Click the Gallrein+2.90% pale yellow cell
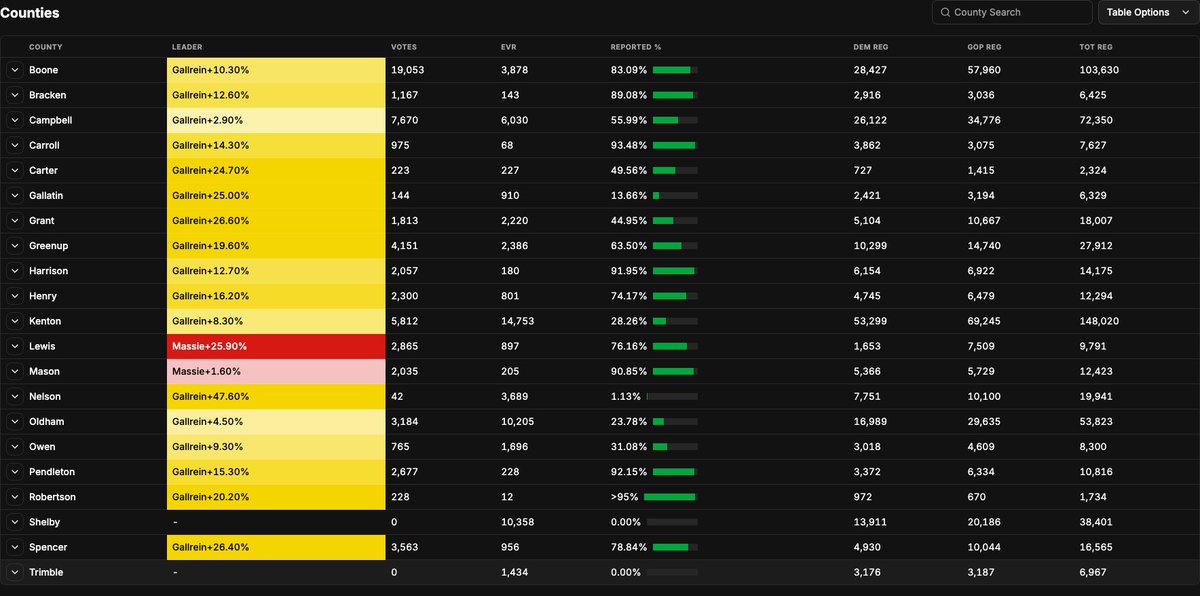The image size is (1200, 596). tap(276, 120)
